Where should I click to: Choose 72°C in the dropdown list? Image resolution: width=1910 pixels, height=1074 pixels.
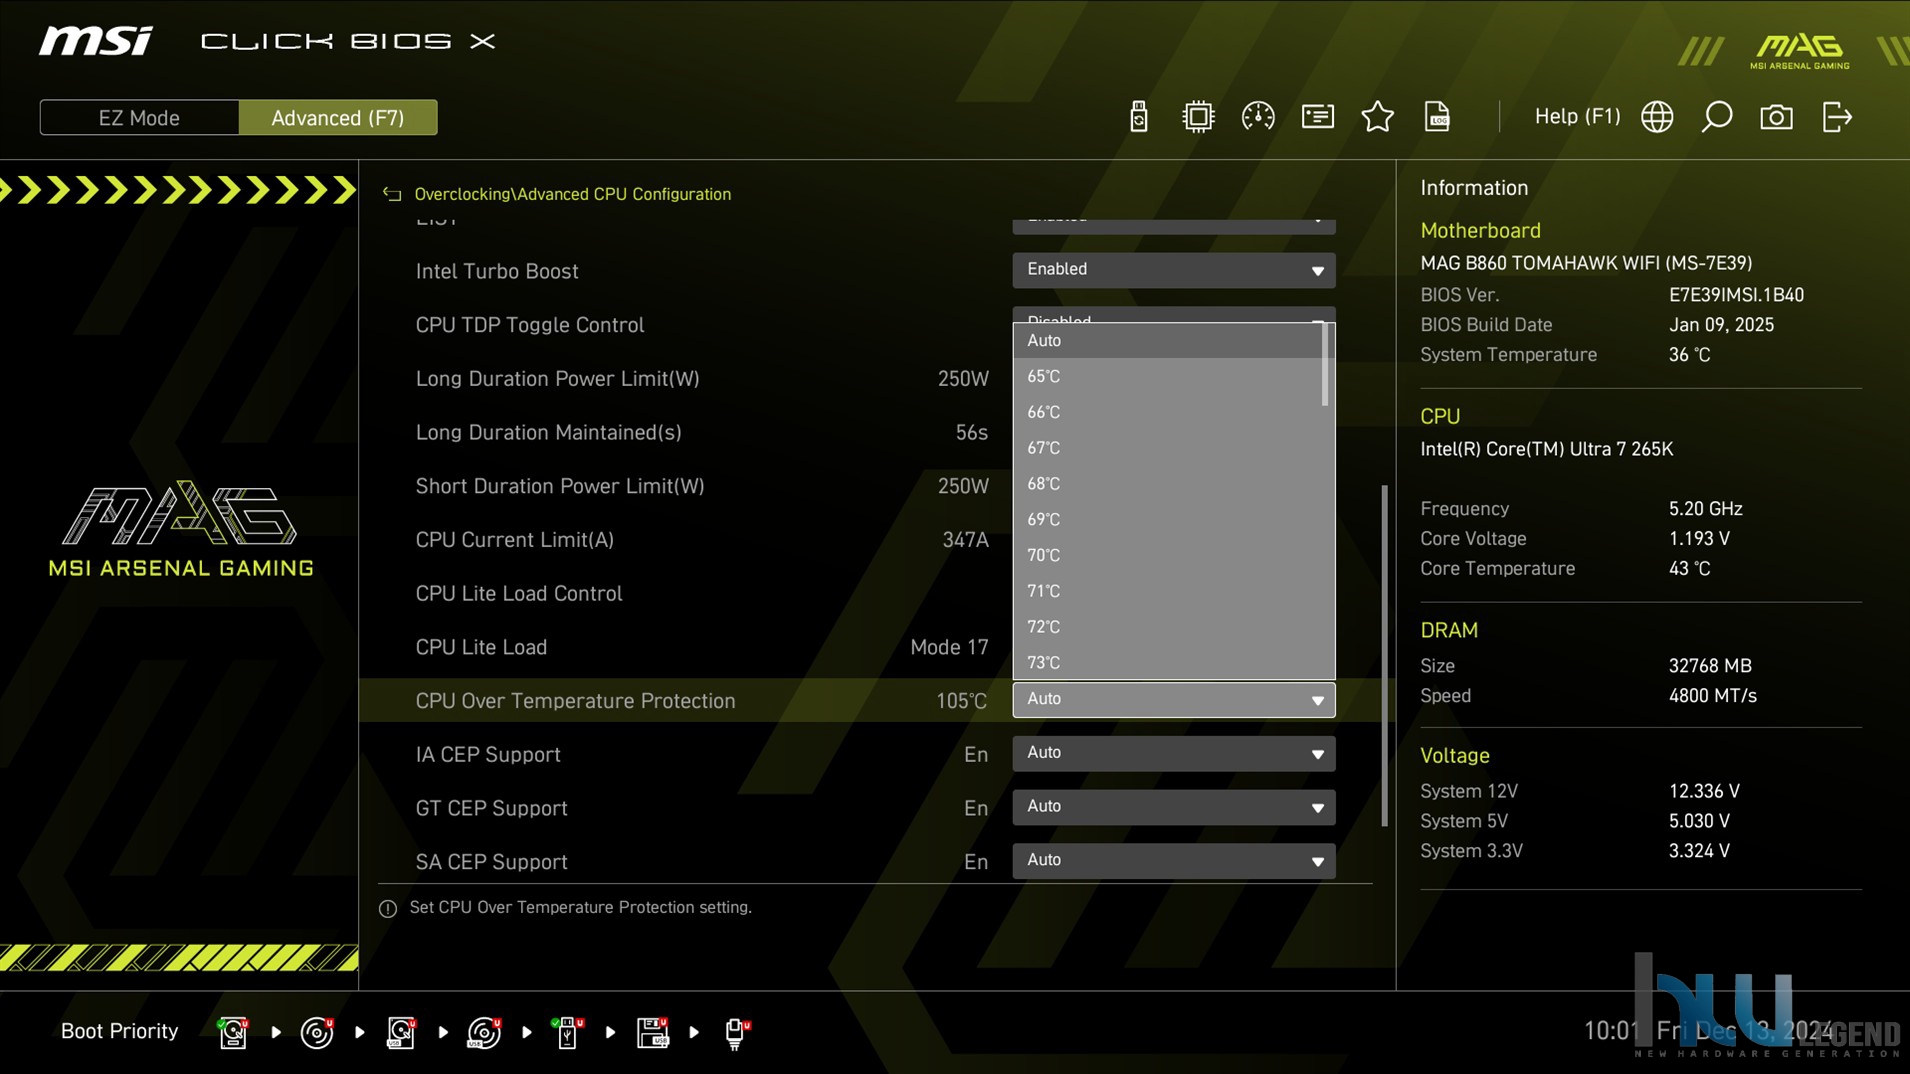pyautogui.click(x=1168, y=627)
